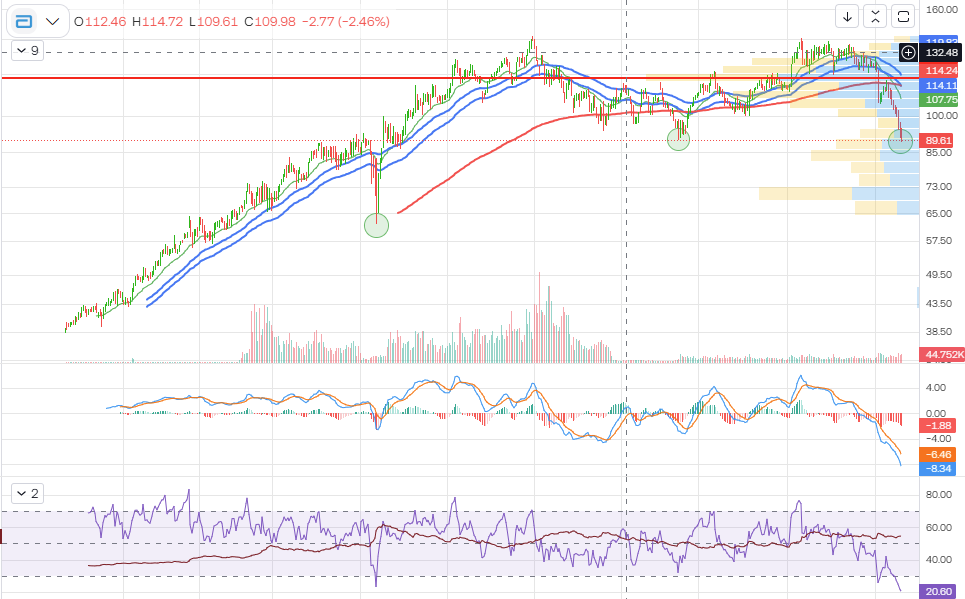Click the change value -2.77 (-2.46%)
The width and height of the screenshot is (965, 599).
pos(345,22)
